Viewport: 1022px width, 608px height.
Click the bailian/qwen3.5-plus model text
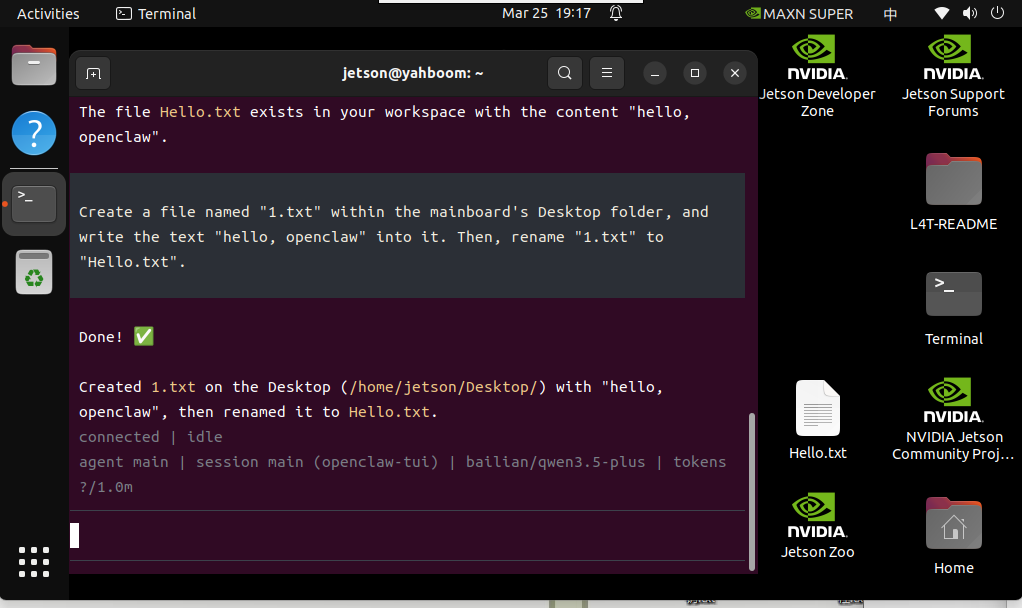pos(555,462)
